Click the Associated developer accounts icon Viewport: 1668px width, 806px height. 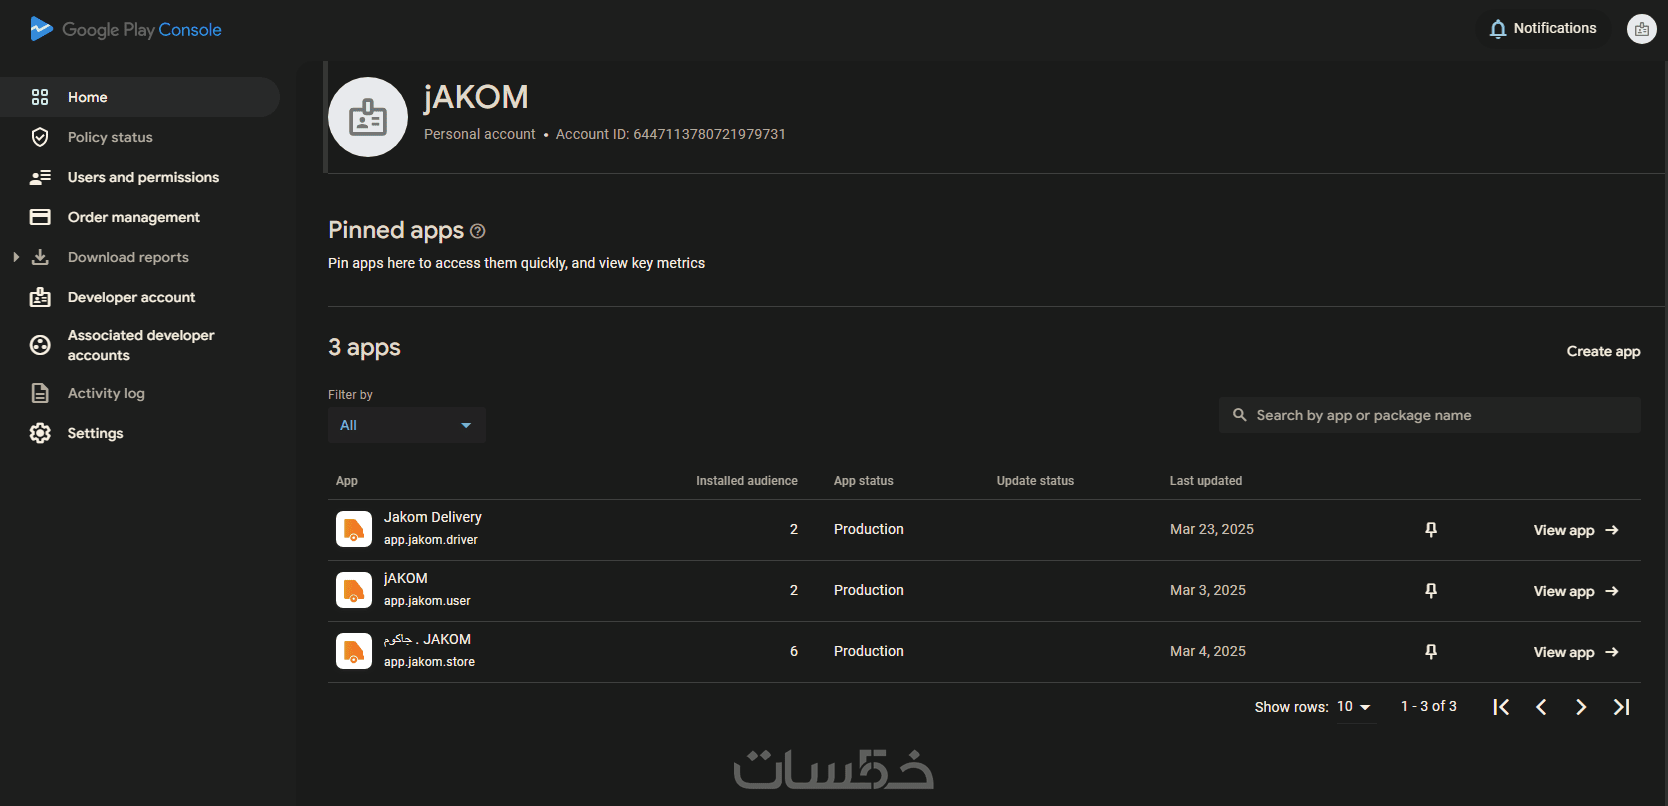coord(40,345)
